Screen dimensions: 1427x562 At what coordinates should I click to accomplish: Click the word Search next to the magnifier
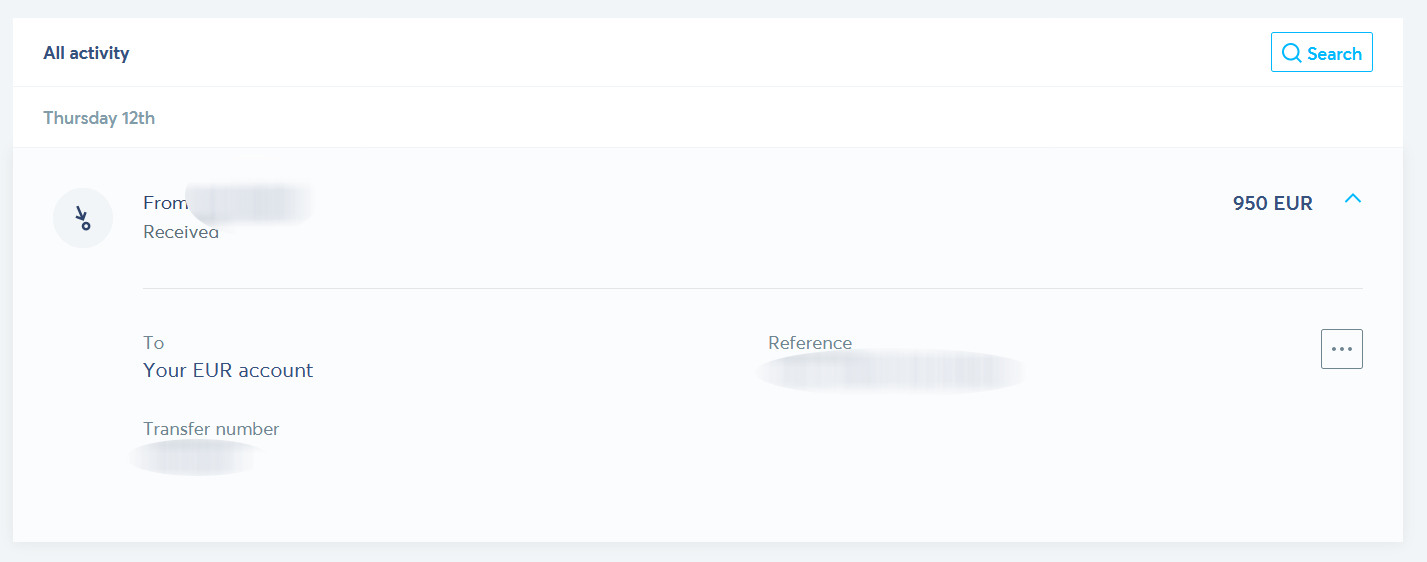pos(1334,54)
